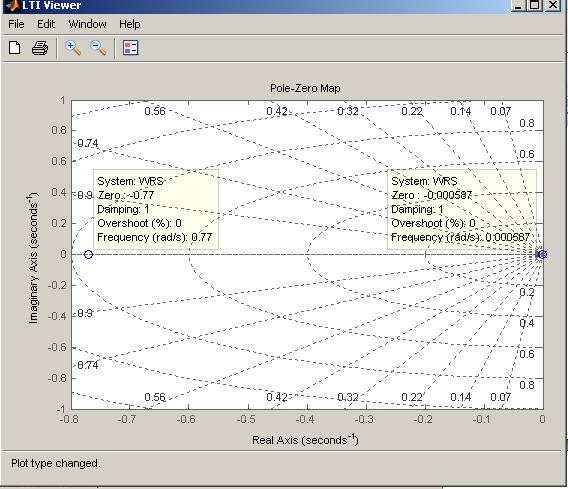
Task: Click the -0.5 real axis tick label
Action: (x=246, y=419)
